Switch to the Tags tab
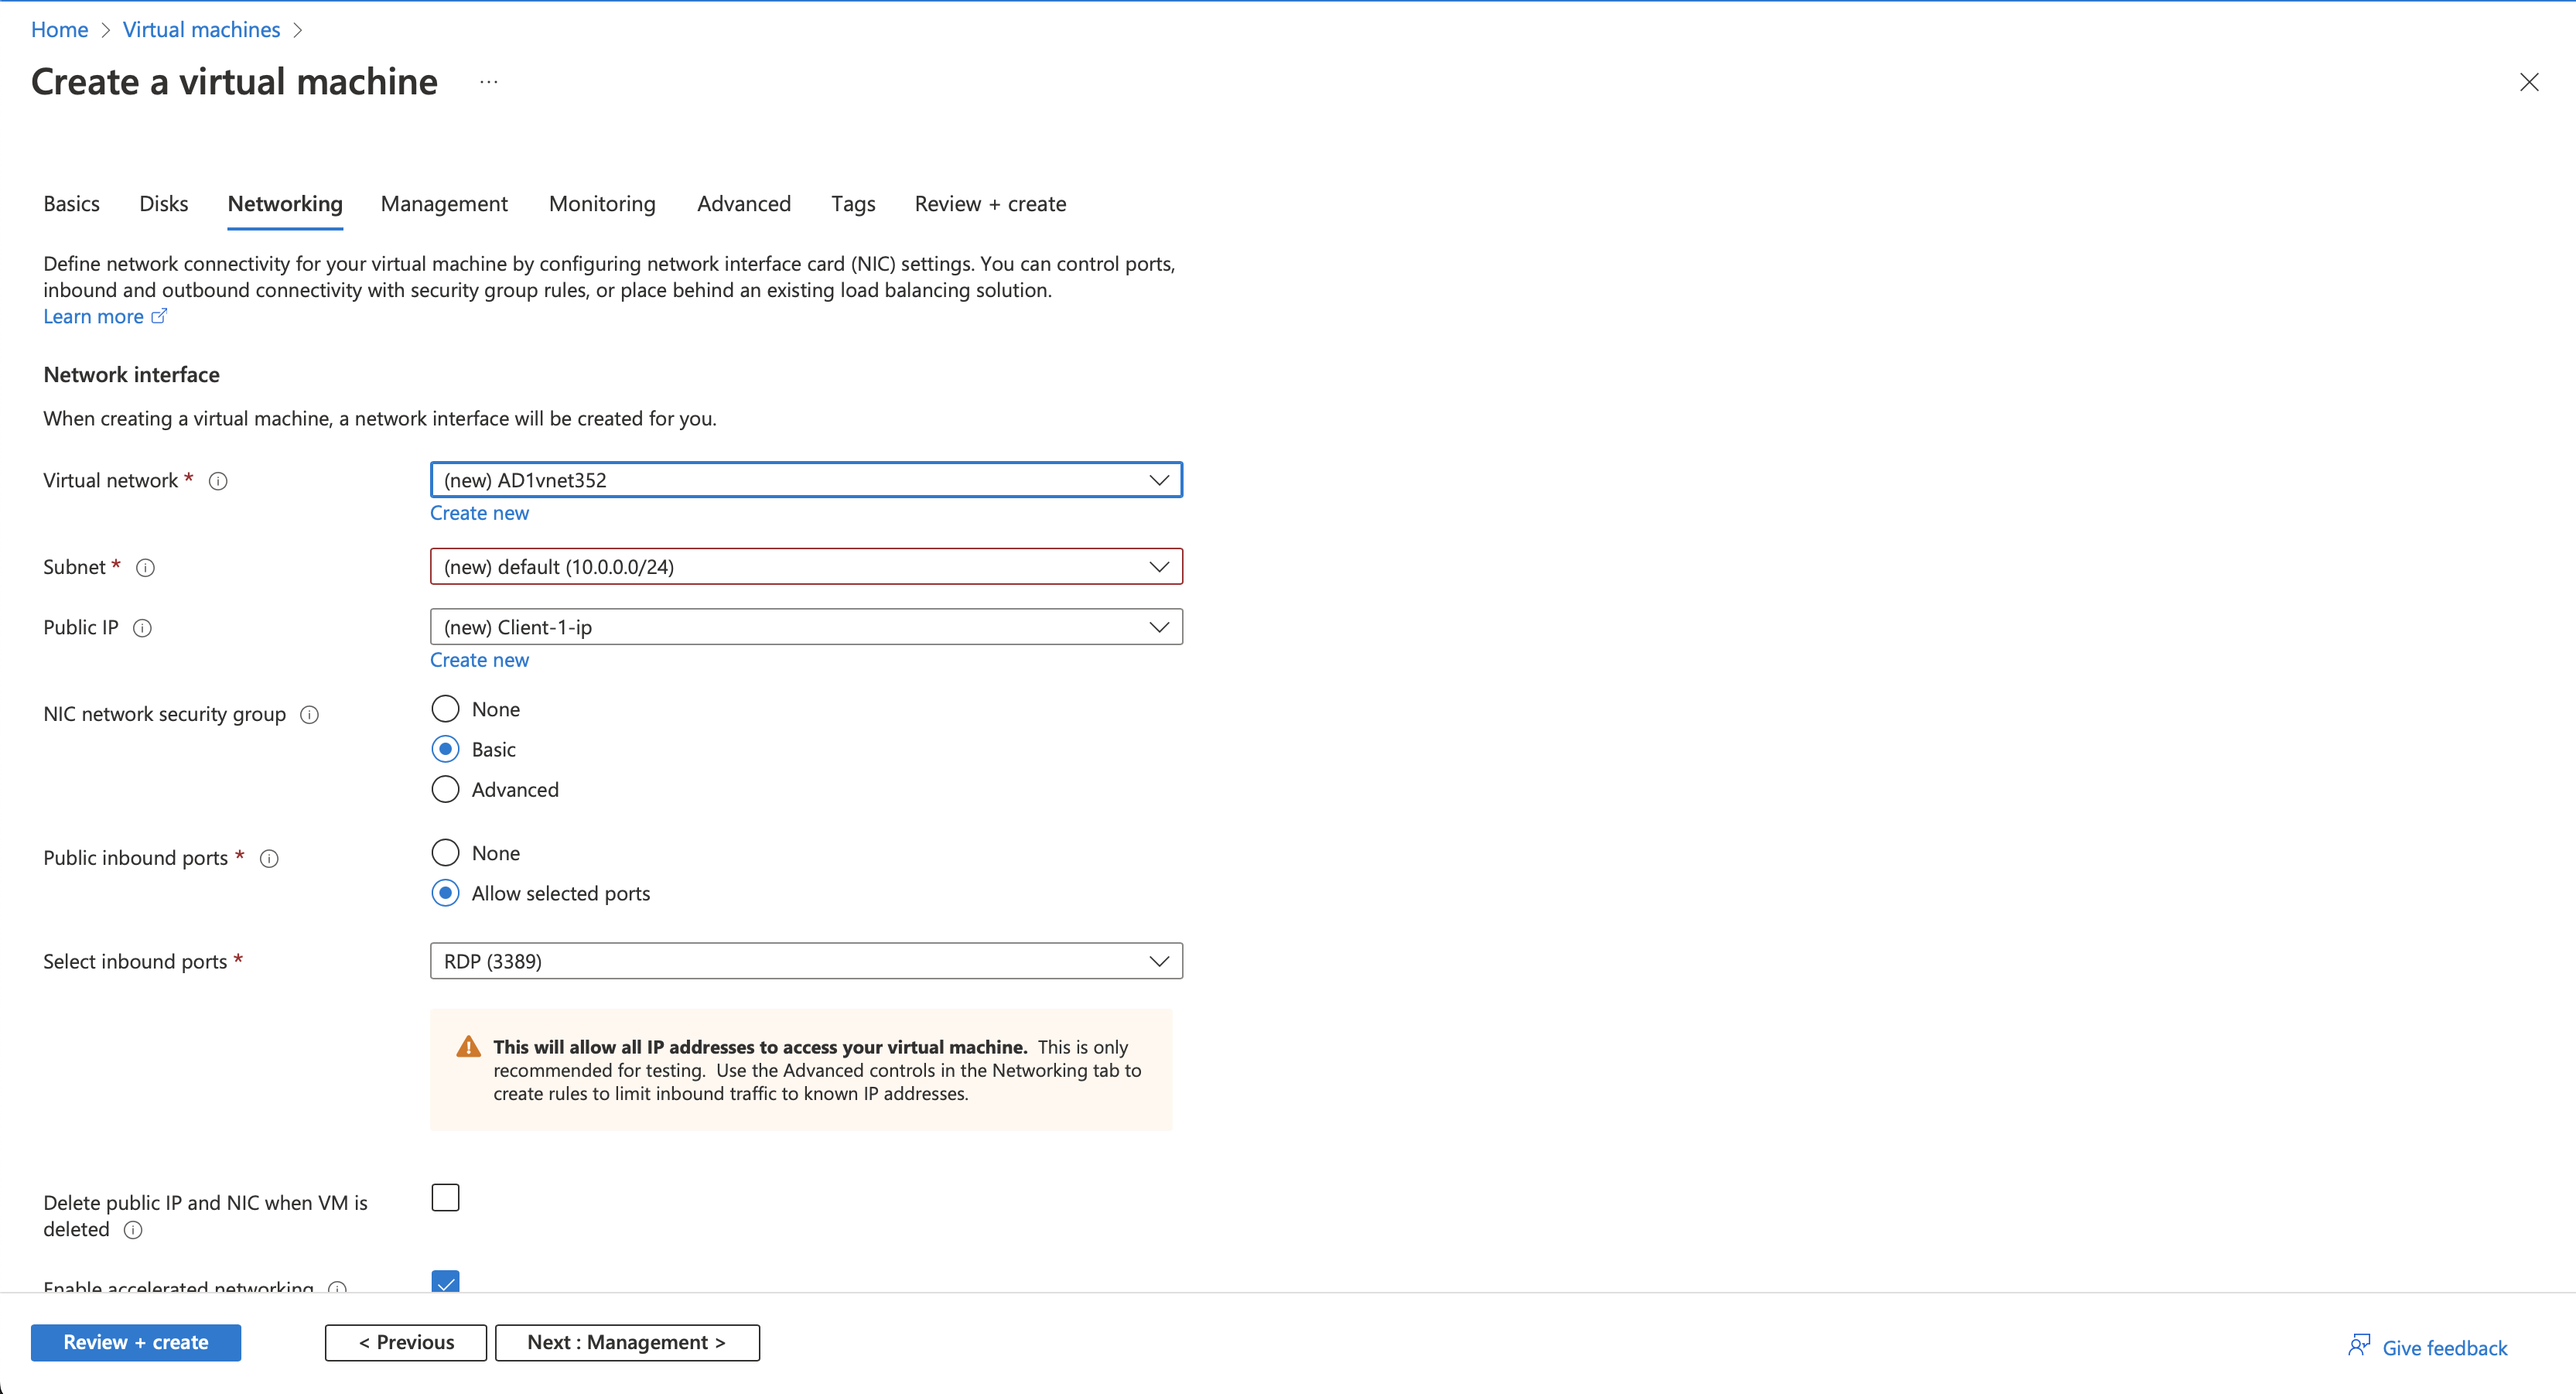 pyautogui.click(x=853, y=204)
